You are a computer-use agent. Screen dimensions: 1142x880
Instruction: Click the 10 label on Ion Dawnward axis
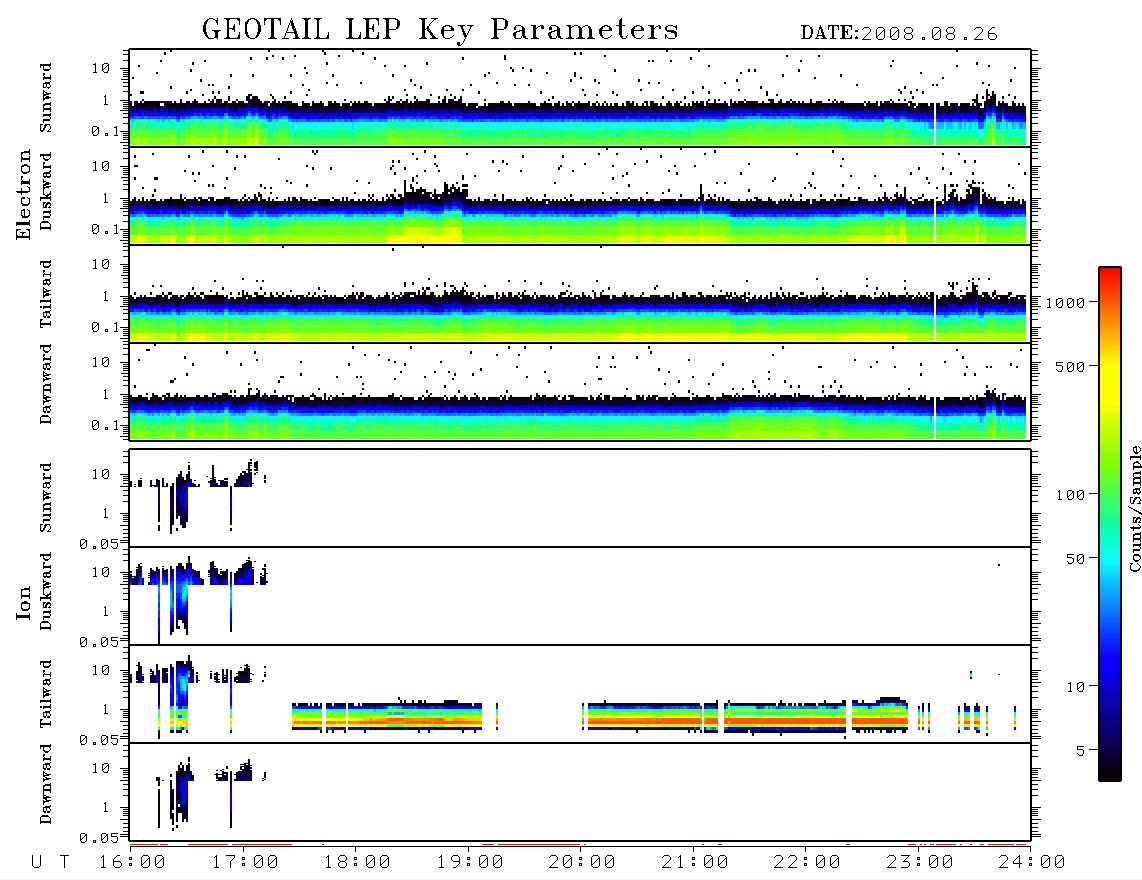pyautogui.click(x=101, y=769)
